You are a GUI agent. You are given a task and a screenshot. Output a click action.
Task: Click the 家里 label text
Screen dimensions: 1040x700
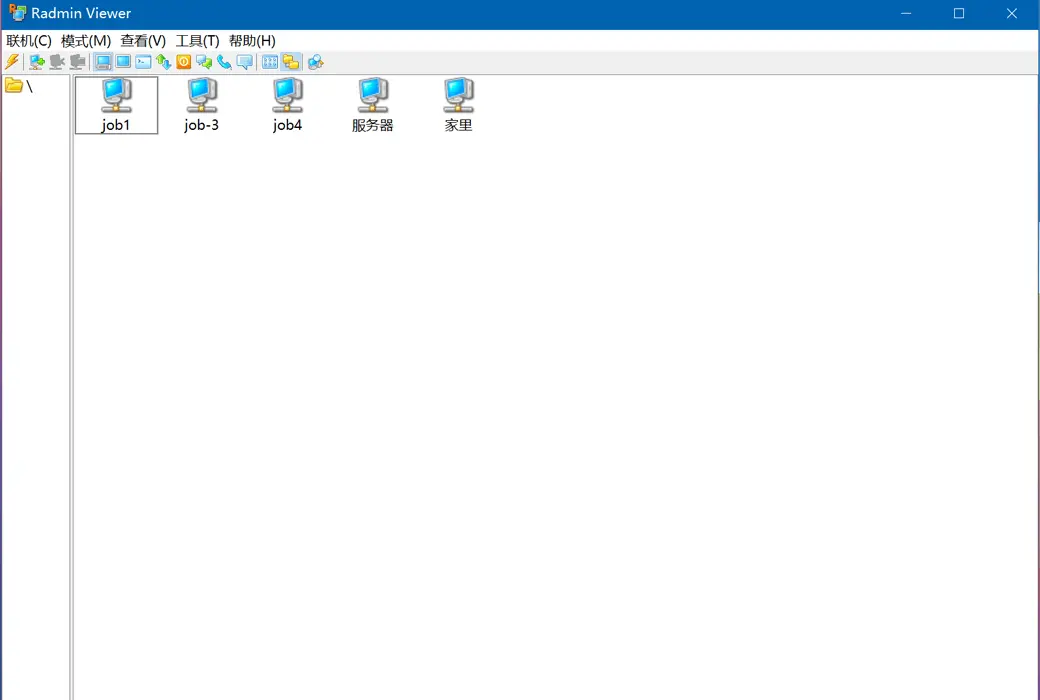point(458,125)
